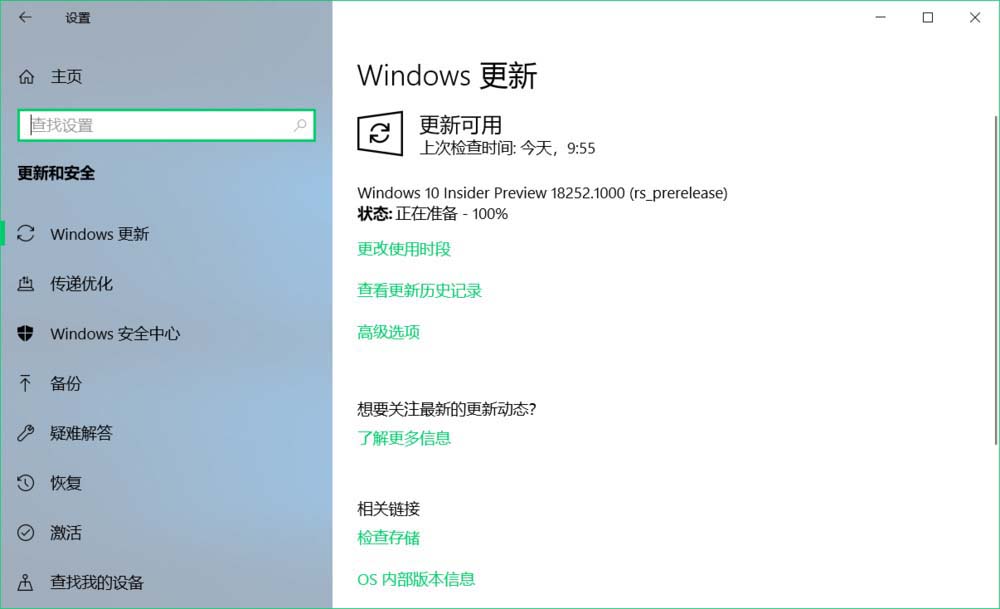The image size is (1000, 609).
Task: Open 激活 activation checkmark icon
Action: click(x=26, y=532)
